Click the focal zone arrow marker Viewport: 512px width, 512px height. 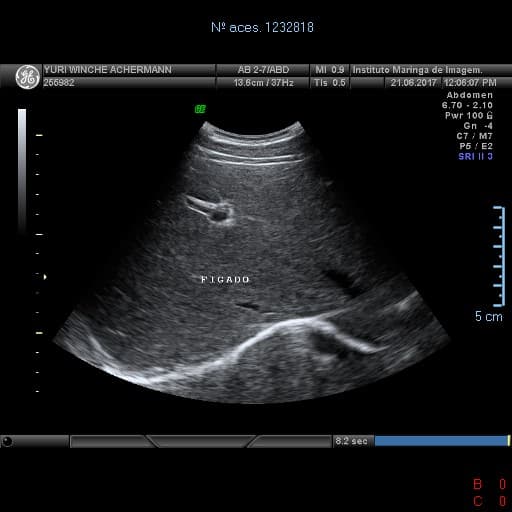point(45,277)
